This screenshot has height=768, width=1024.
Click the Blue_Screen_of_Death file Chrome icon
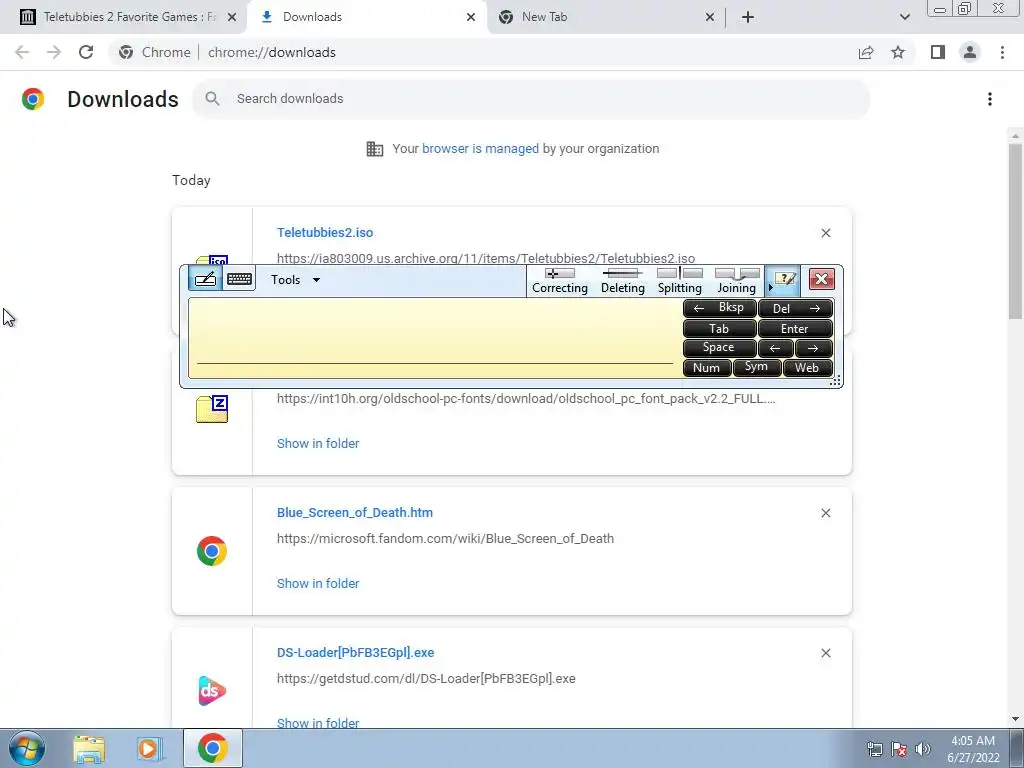click(212, 551)
